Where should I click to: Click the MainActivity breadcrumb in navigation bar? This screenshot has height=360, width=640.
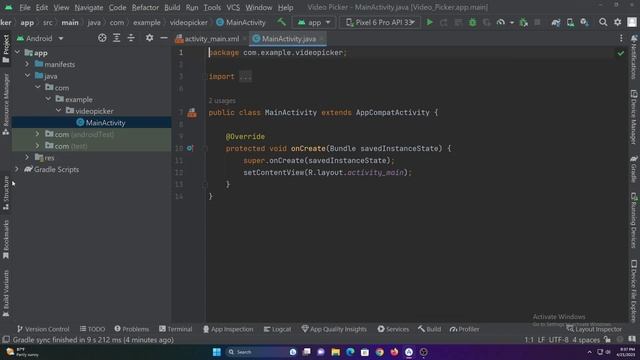[241, 22]
